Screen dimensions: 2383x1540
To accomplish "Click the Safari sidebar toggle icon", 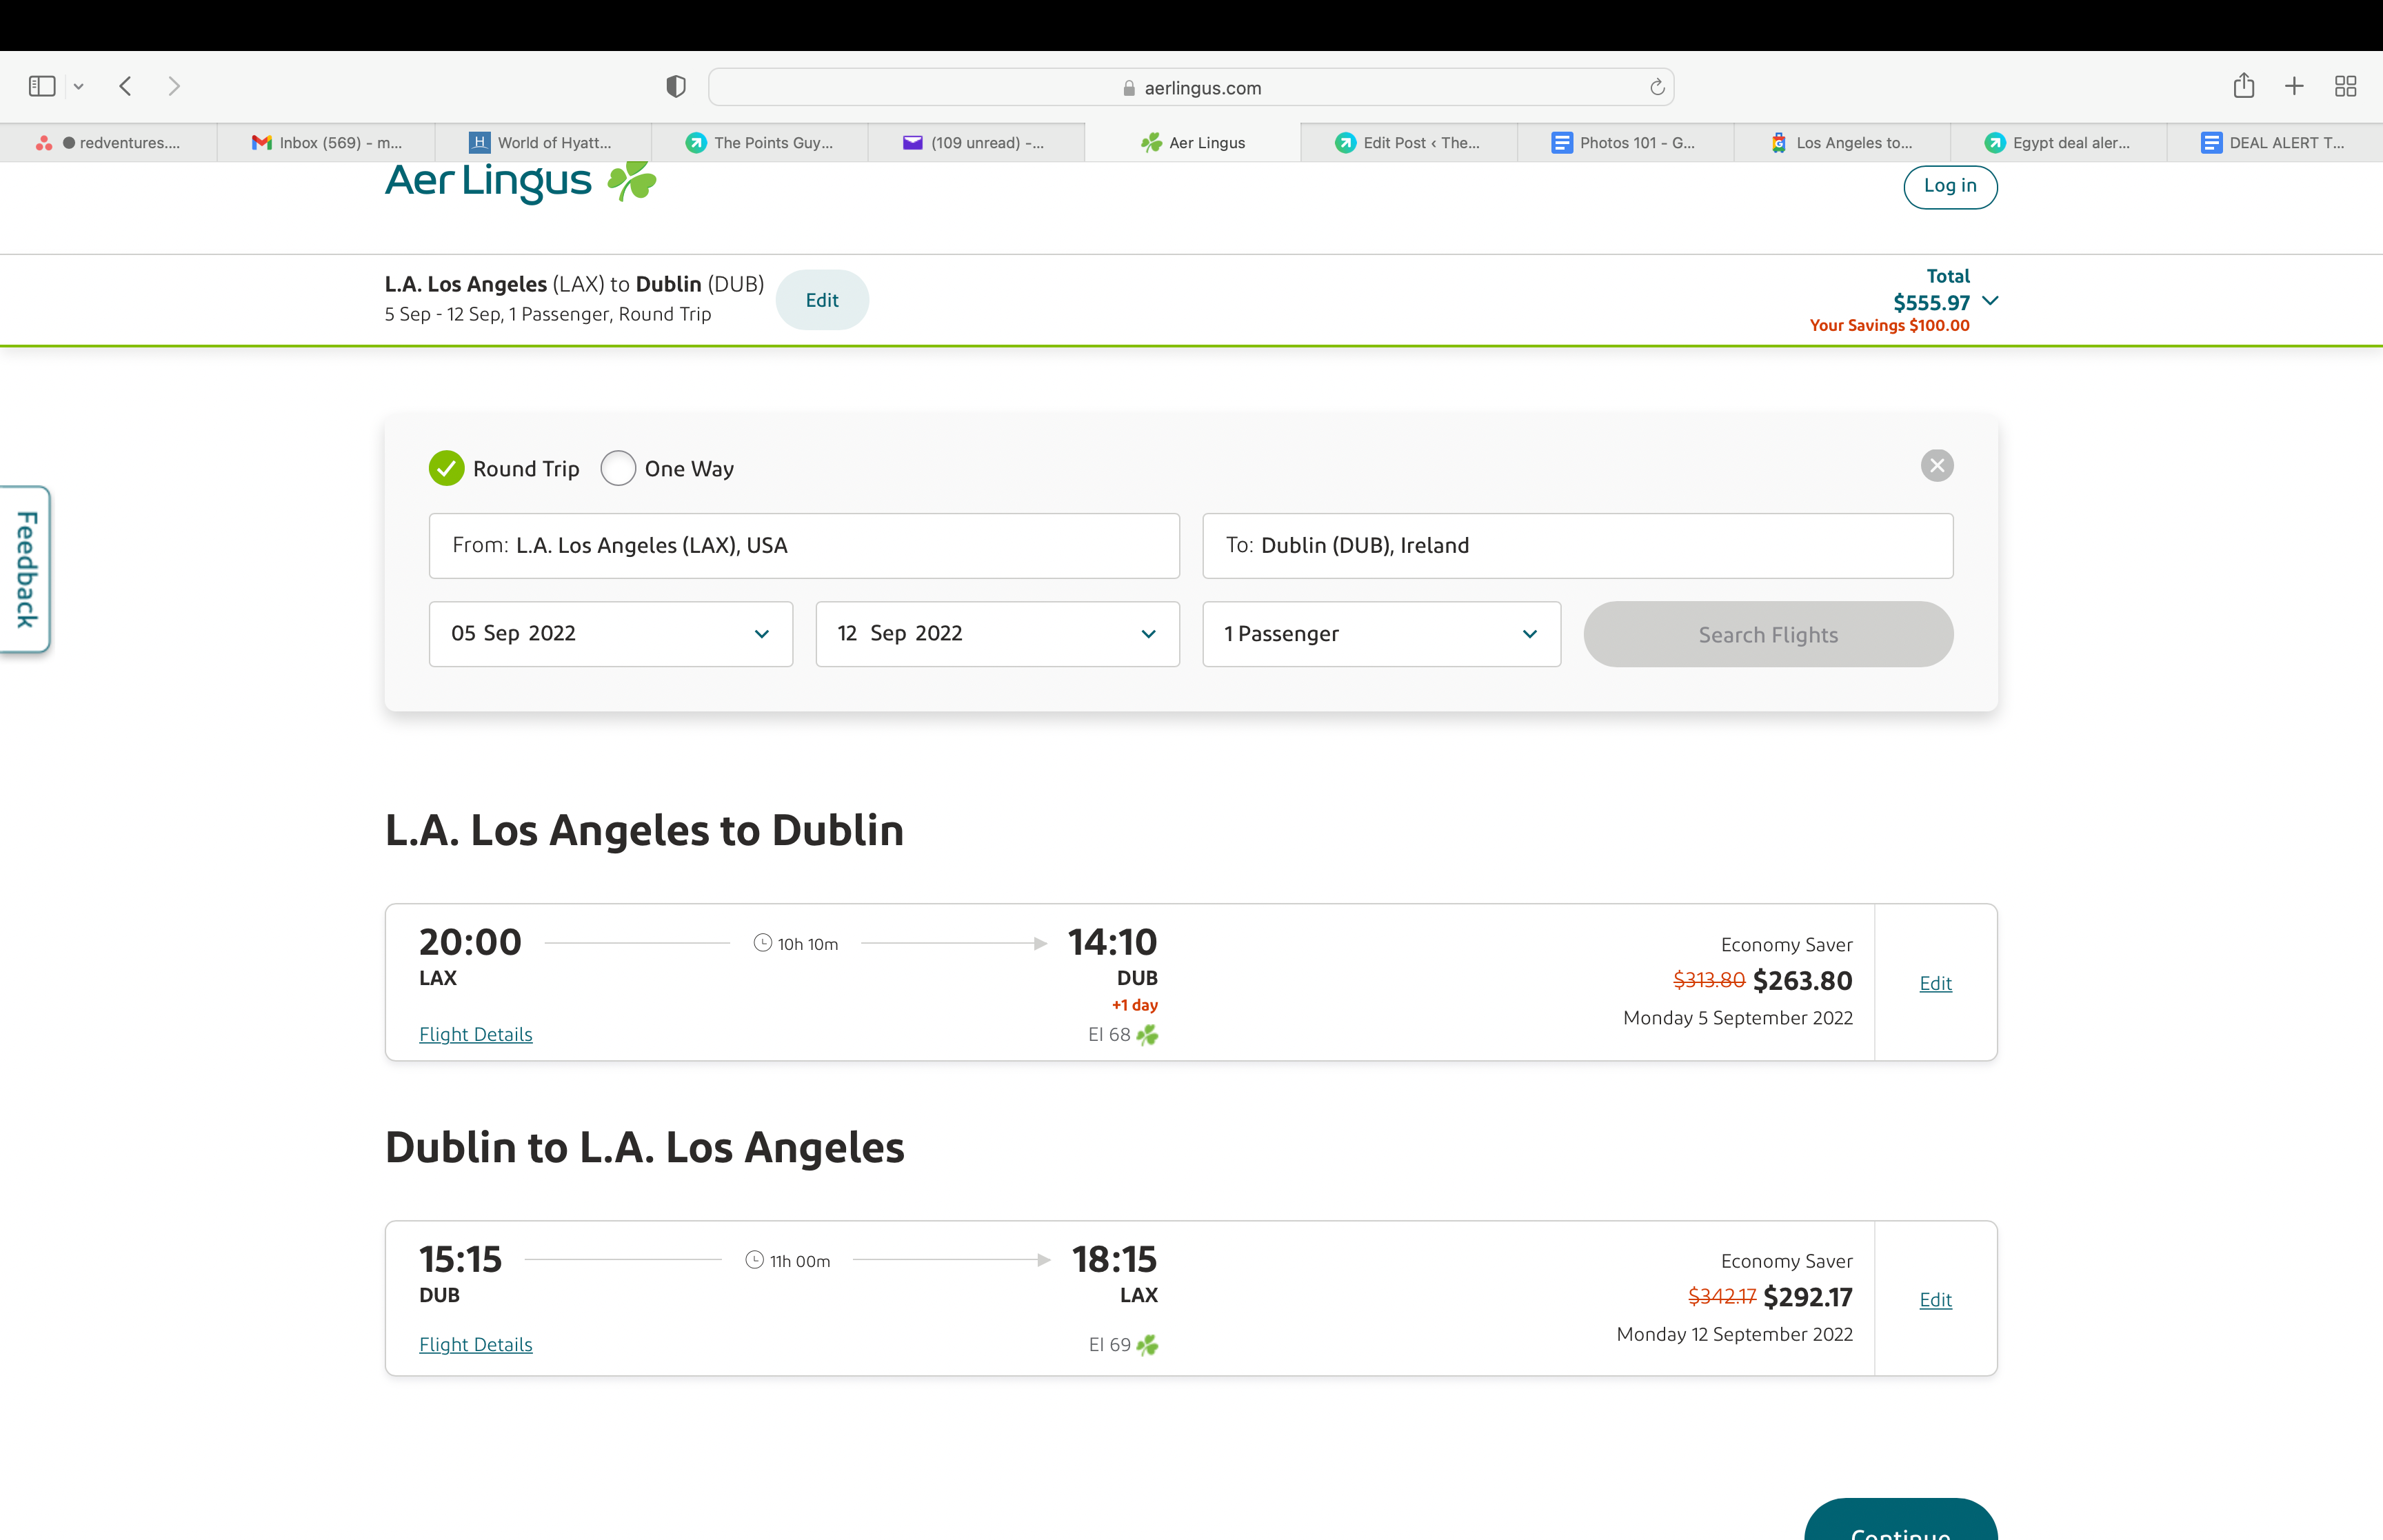I will pos(42,87).
